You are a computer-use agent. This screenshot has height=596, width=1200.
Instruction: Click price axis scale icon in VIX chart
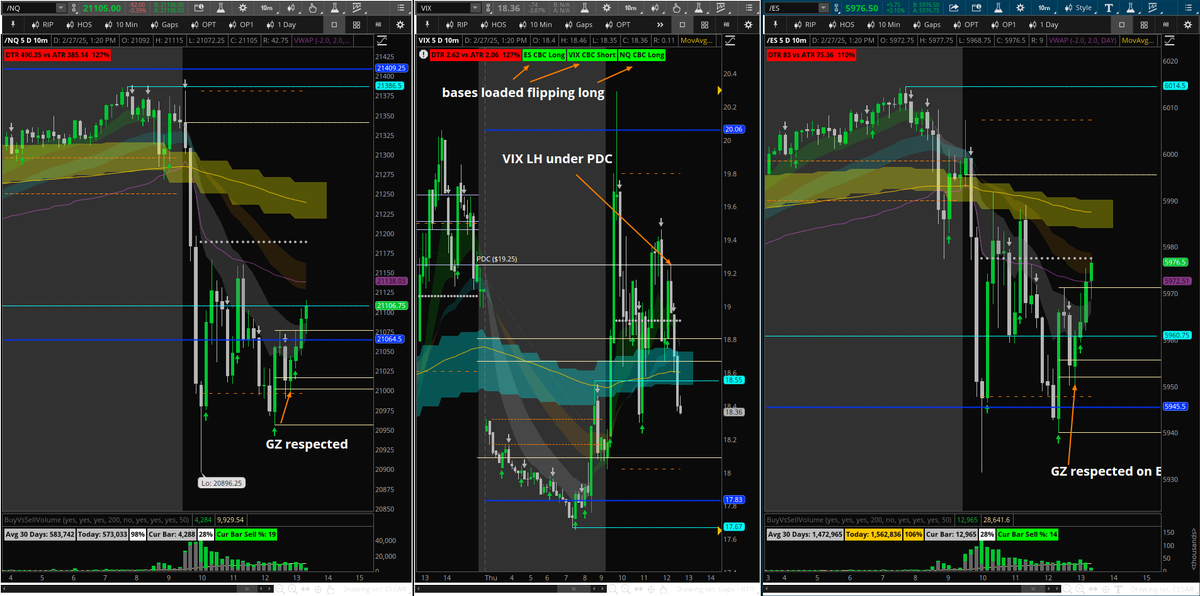(730, 41)
